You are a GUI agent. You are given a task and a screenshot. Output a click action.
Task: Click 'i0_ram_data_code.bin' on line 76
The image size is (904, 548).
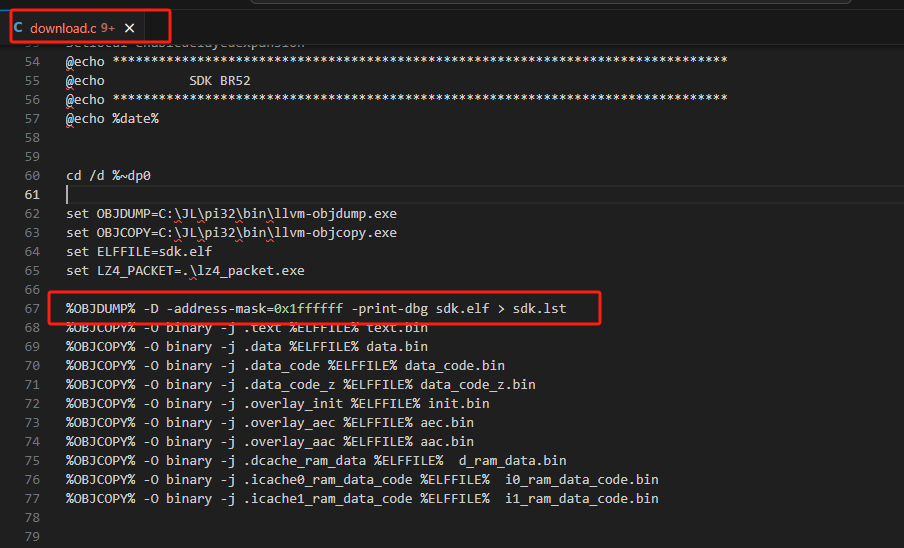coord(582,480)
